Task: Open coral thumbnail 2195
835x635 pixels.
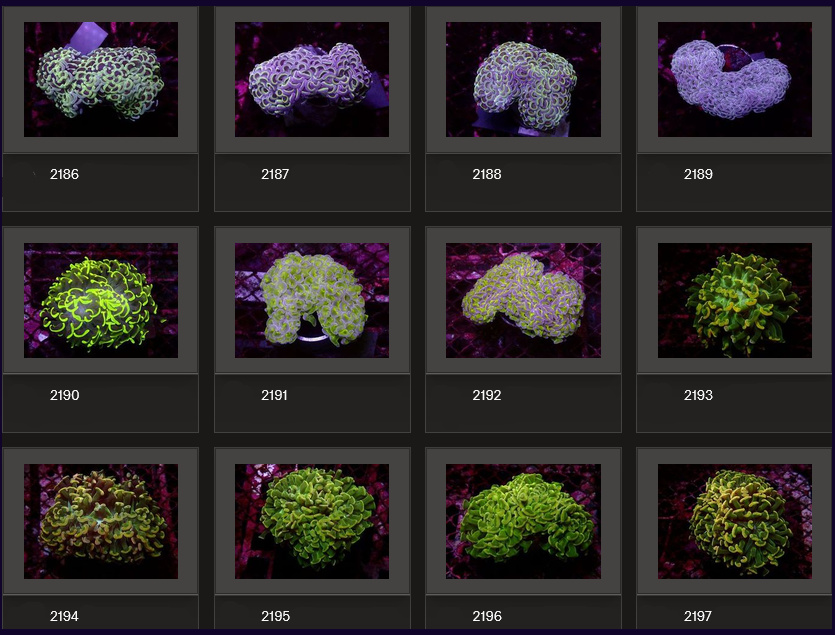Action: pyautogui.click(x=312, y=522)
